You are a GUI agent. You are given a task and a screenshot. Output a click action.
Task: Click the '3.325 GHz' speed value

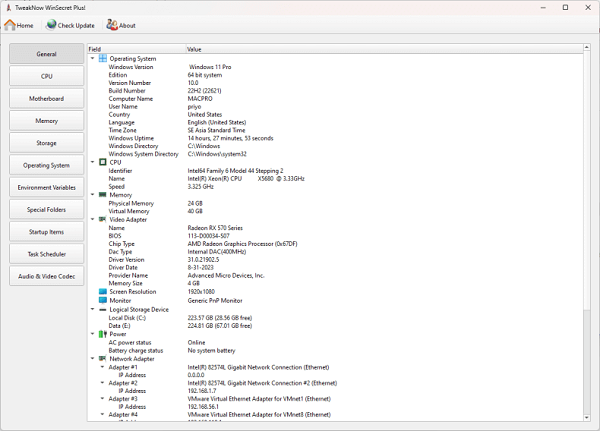click(201, 186)
